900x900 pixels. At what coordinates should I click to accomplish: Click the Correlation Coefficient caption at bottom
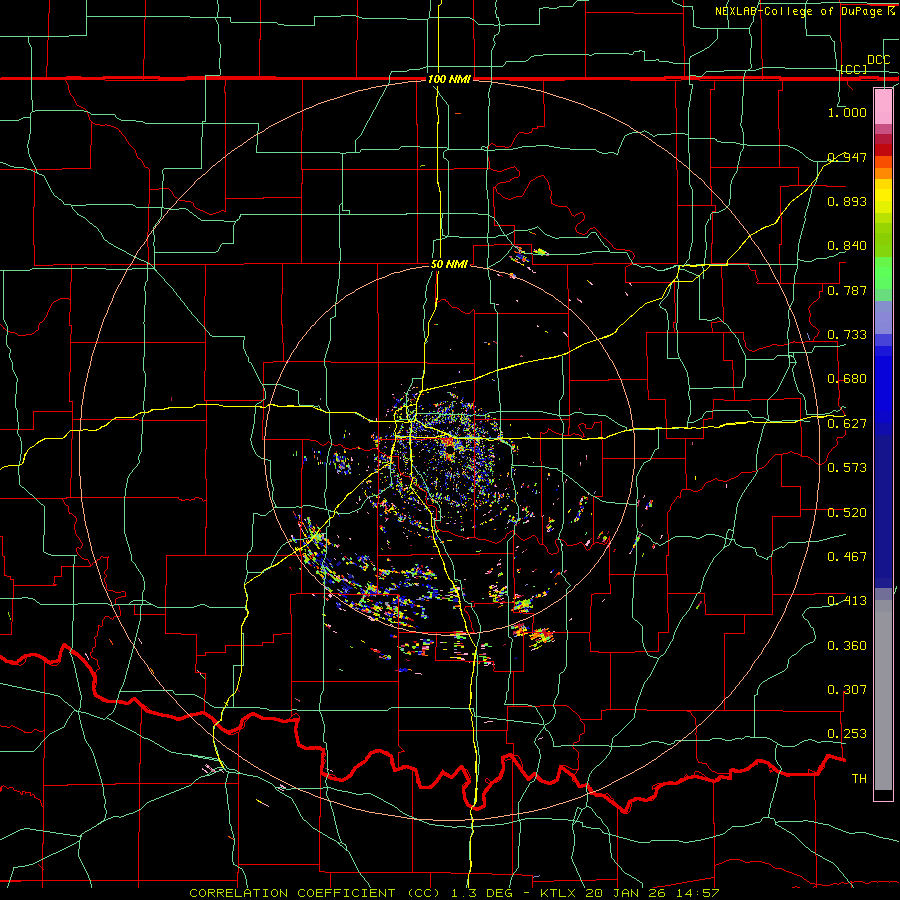453,893
